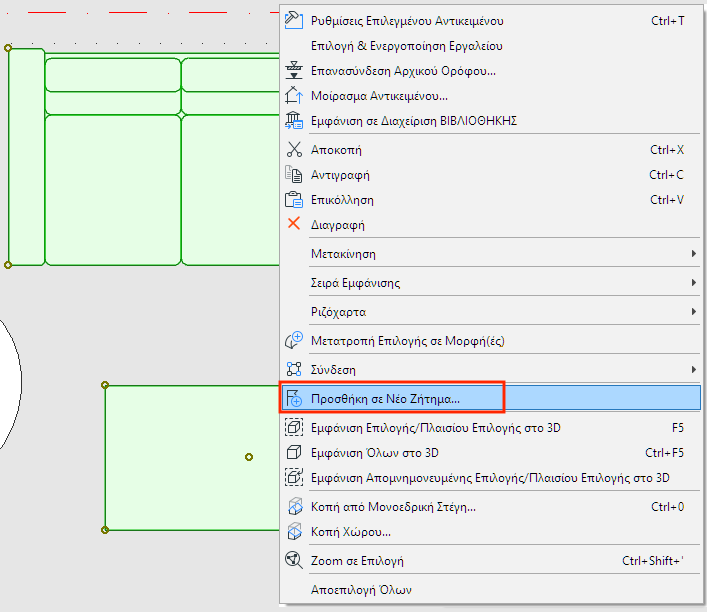Expand the Σύνδεση submenu arrow
This screenshot has height=612, width=707.
pos(694,370)
